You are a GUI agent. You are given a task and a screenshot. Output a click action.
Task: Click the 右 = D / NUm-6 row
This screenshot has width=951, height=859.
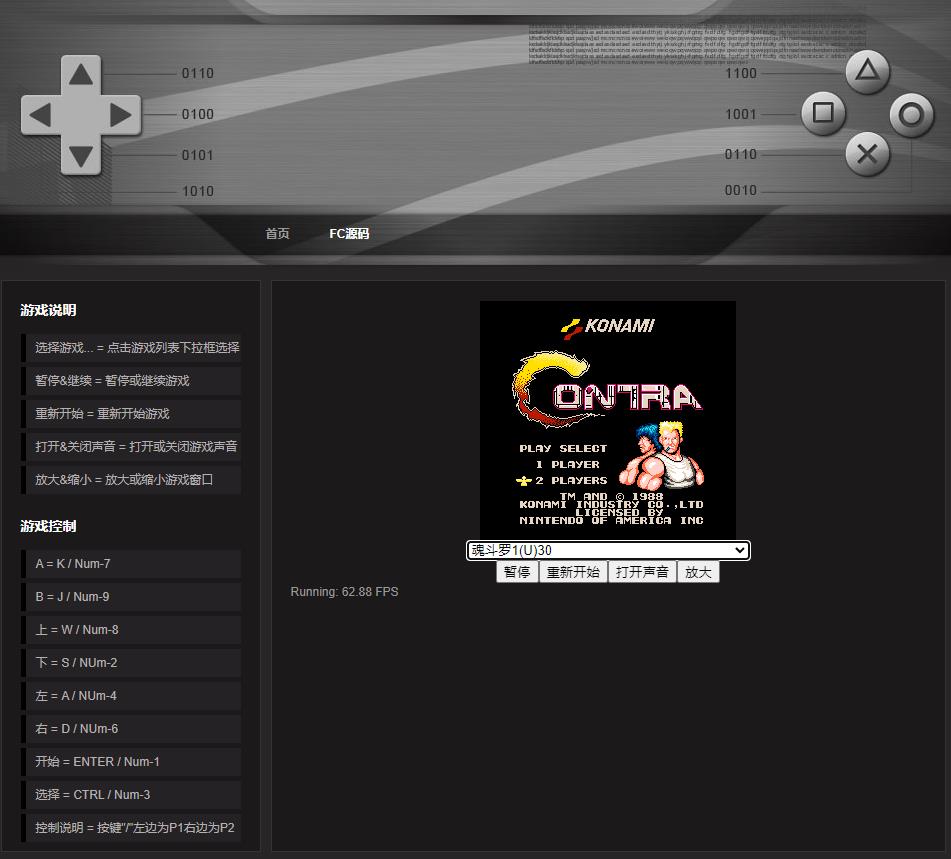pyautogui.click(x=131, y=729)
